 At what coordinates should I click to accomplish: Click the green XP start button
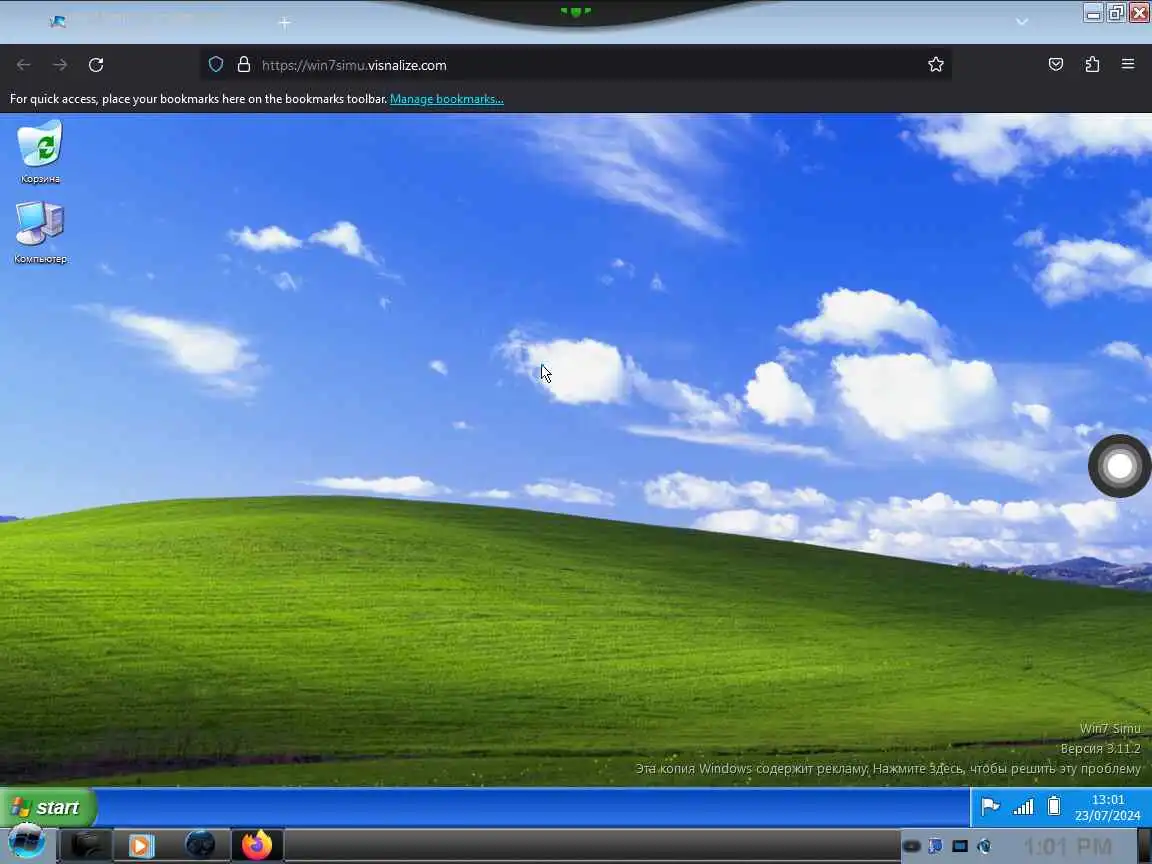[47, 807]
